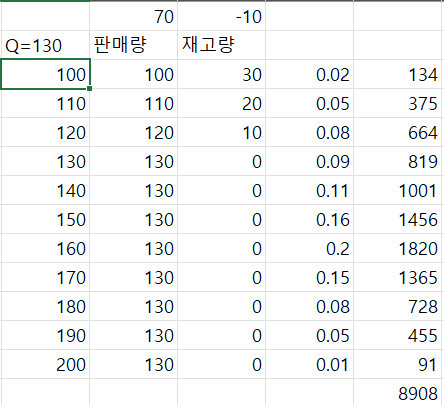Click the fill handle of the selected cell
This screenshot has width=444, height=405.
click(89, 88)
